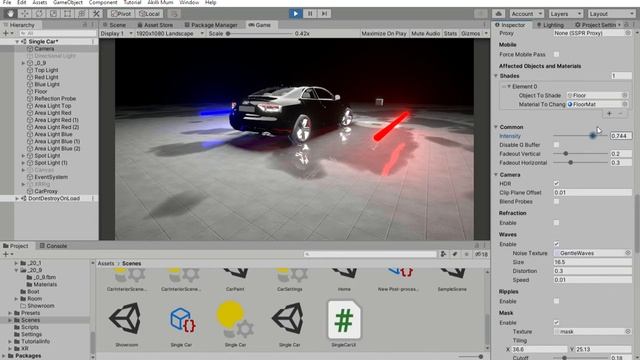
Task: Select the Rect transform tool
Action: pos(67,13)
